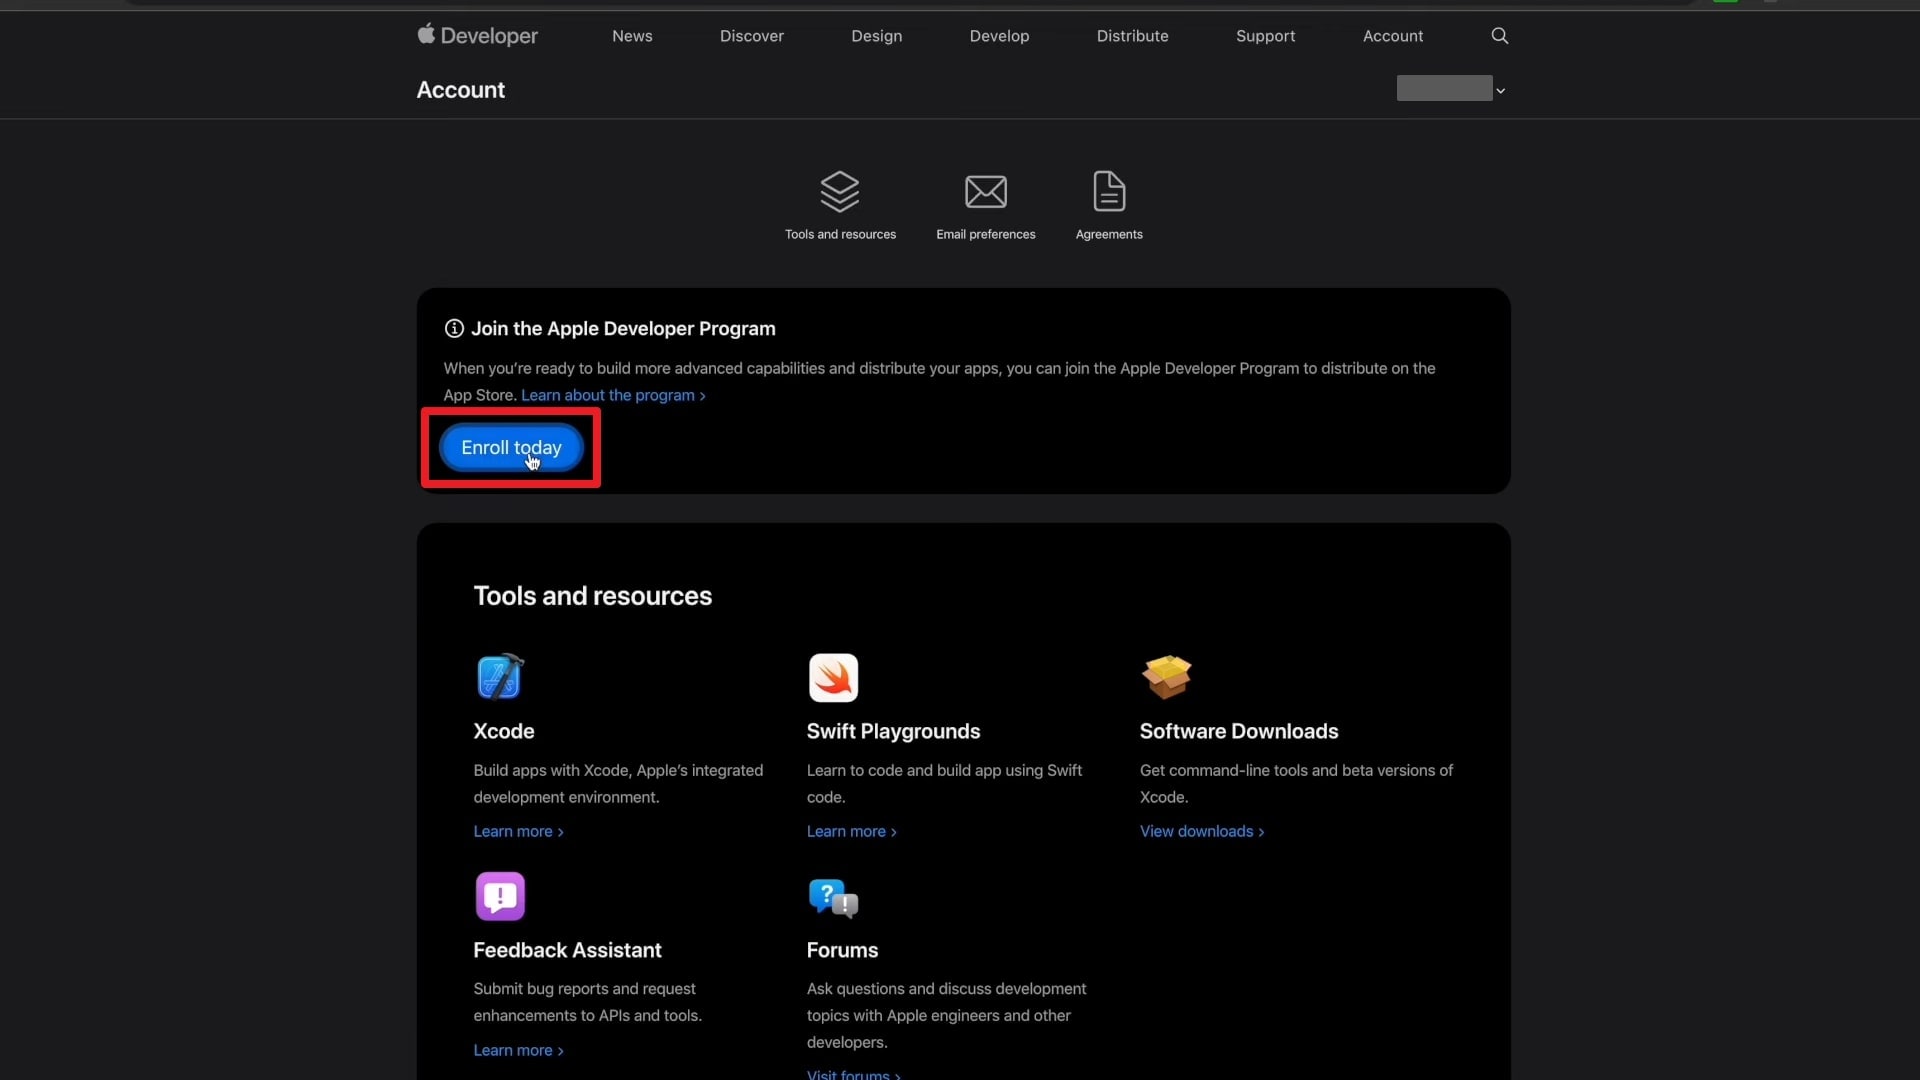1920x1080 pixels.
Task: Expand the account name dropdown chevron
Action: 1500,90
